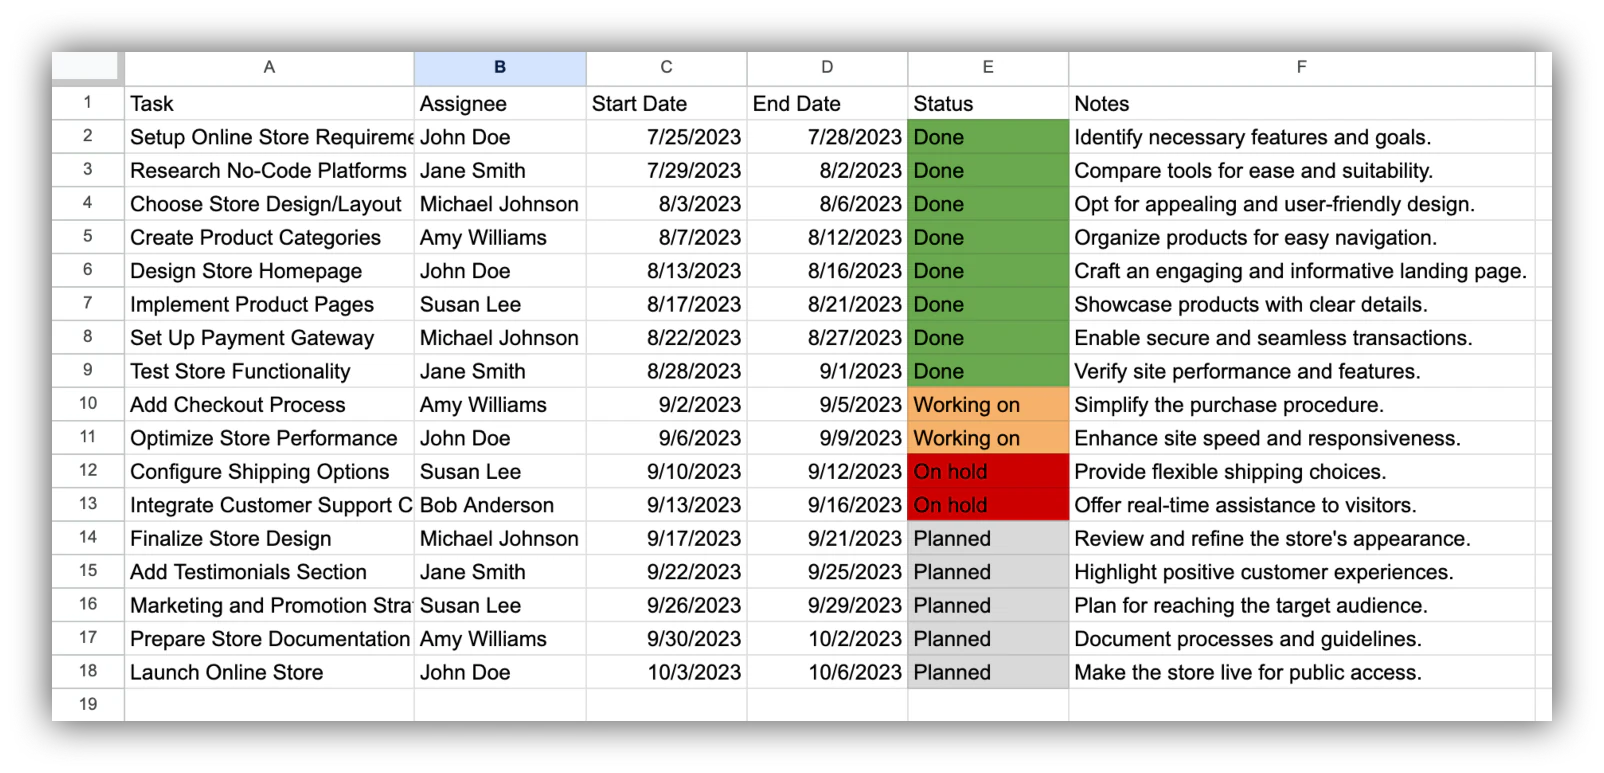Select row number 14 header
The image size is (1604, 773).
pyautogui.click(x=88, y=538)
